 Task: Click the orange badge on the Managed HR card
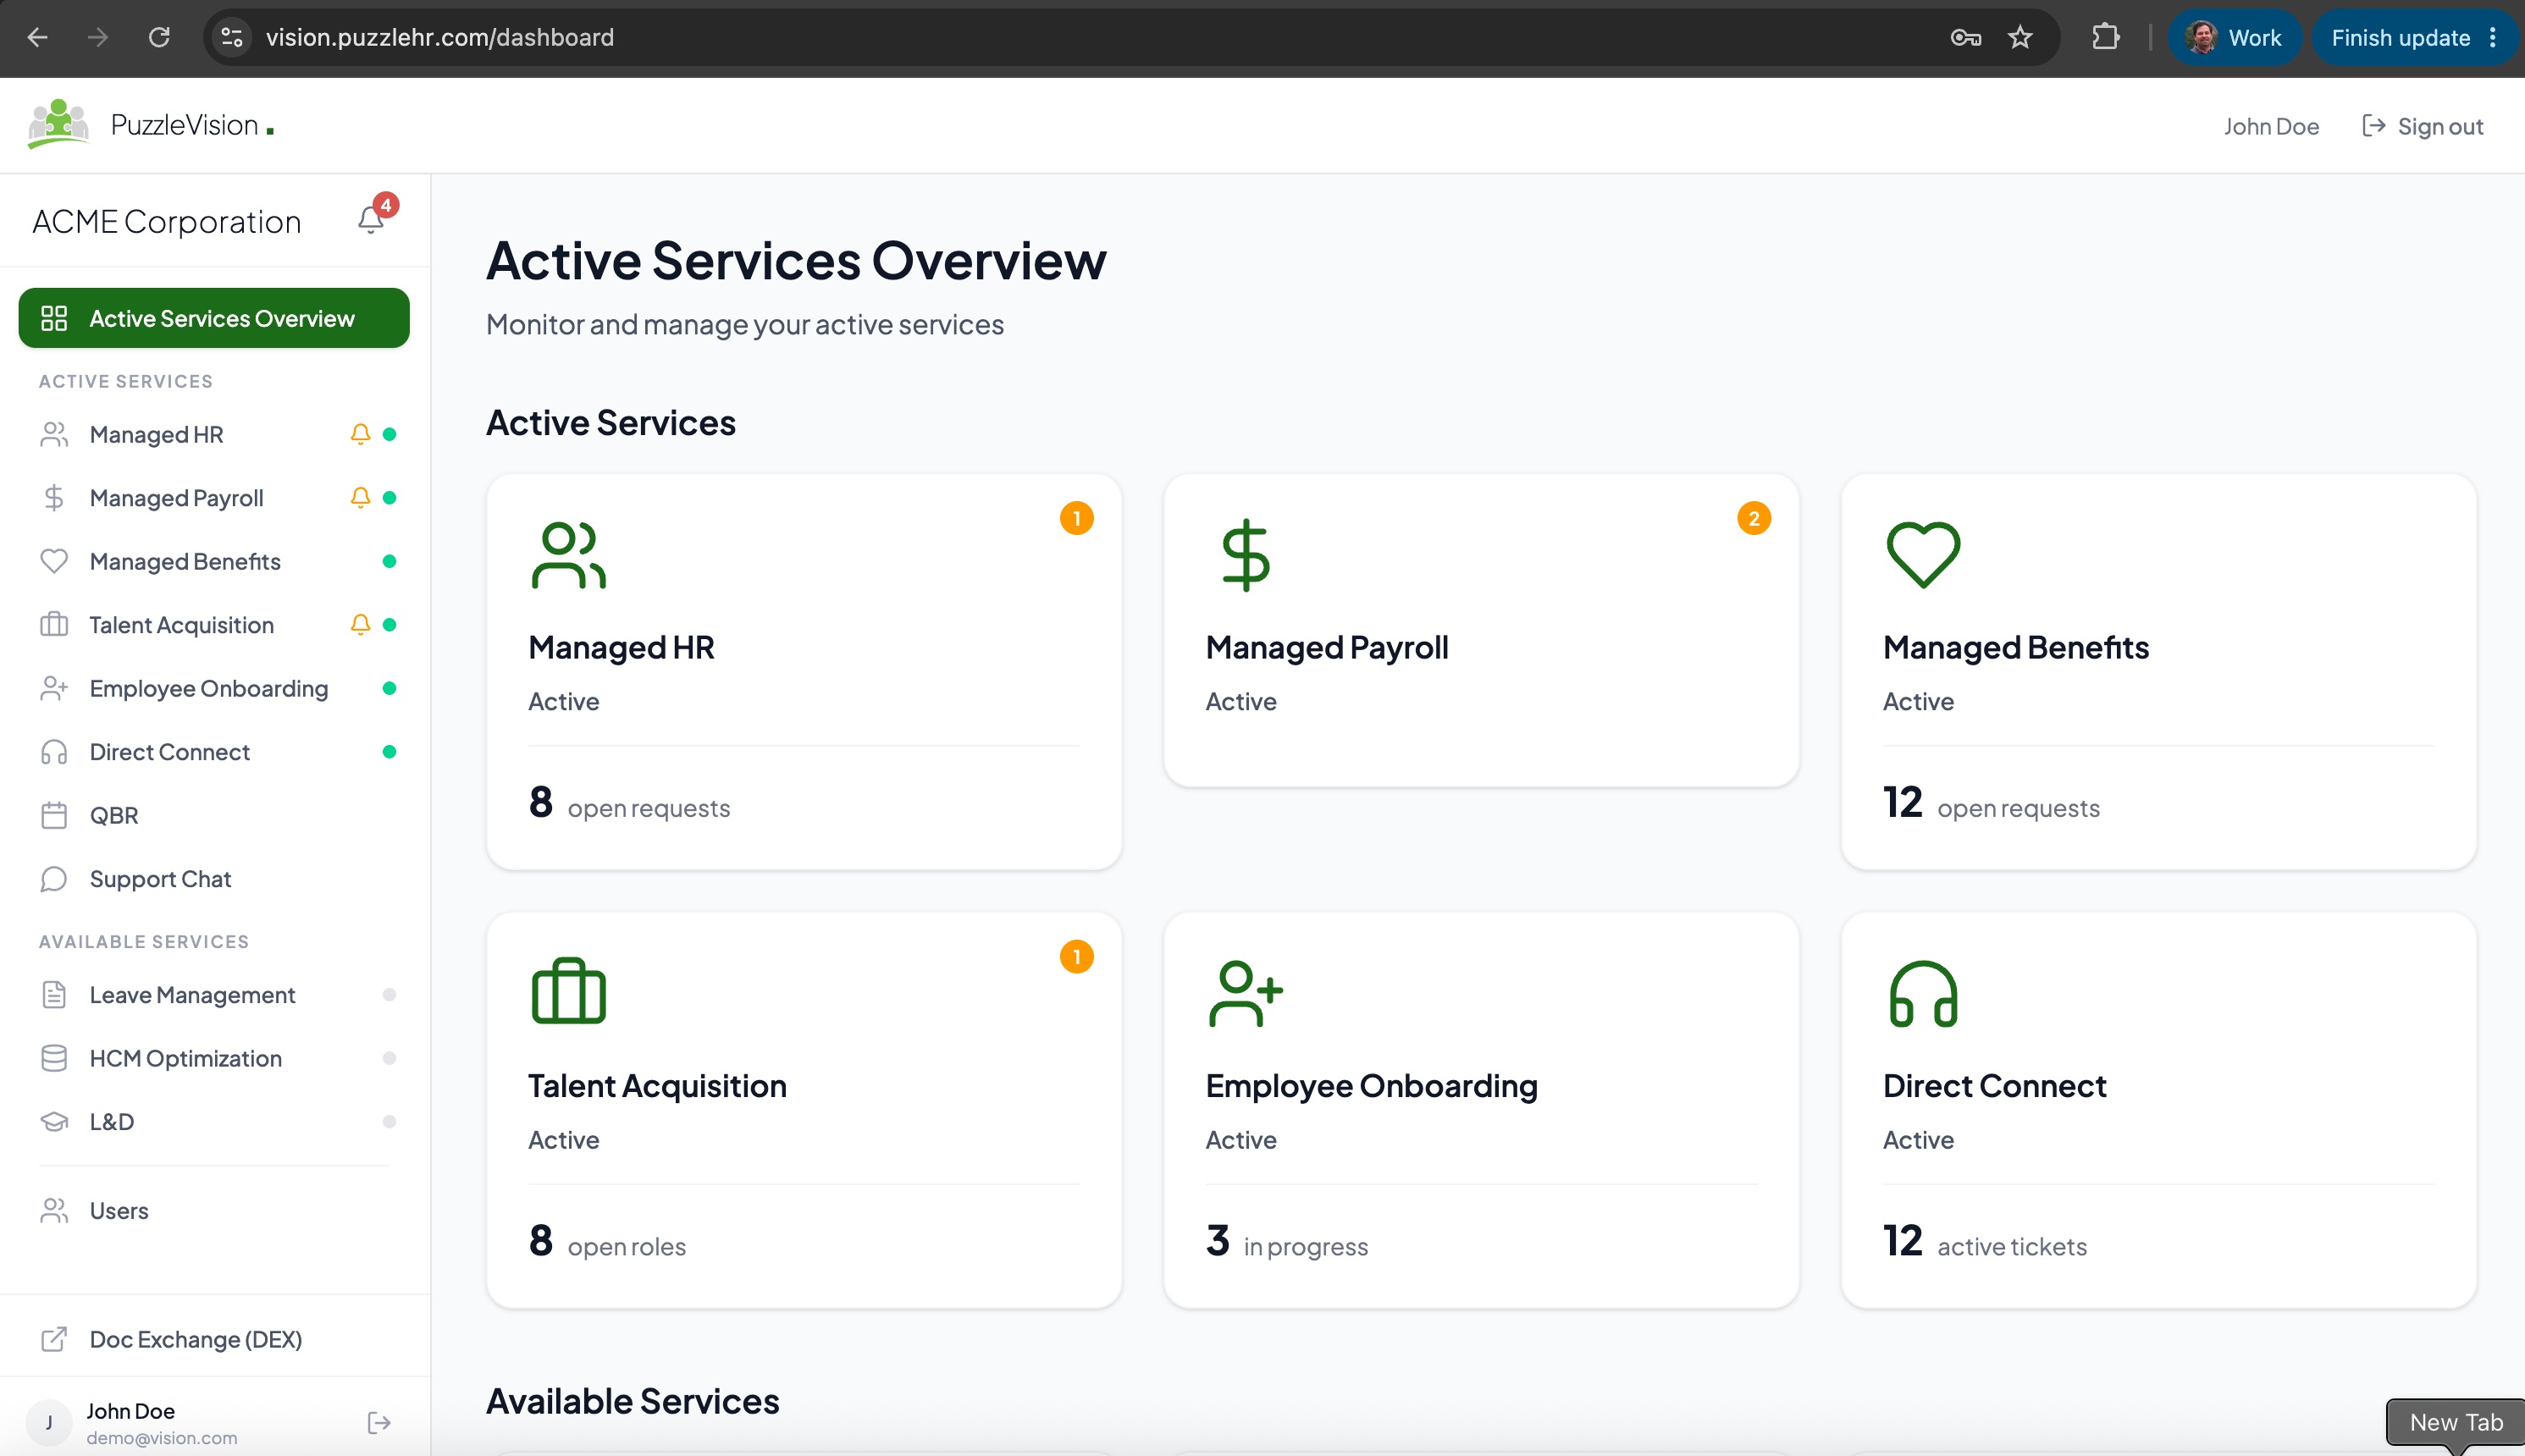[1076, 518]
